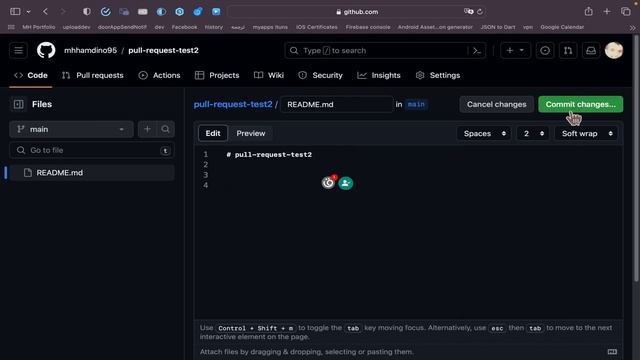The height and width of the screenshot is (360, 640).
Task: Select the Edit tab in editor
Action: pos(213,133)
